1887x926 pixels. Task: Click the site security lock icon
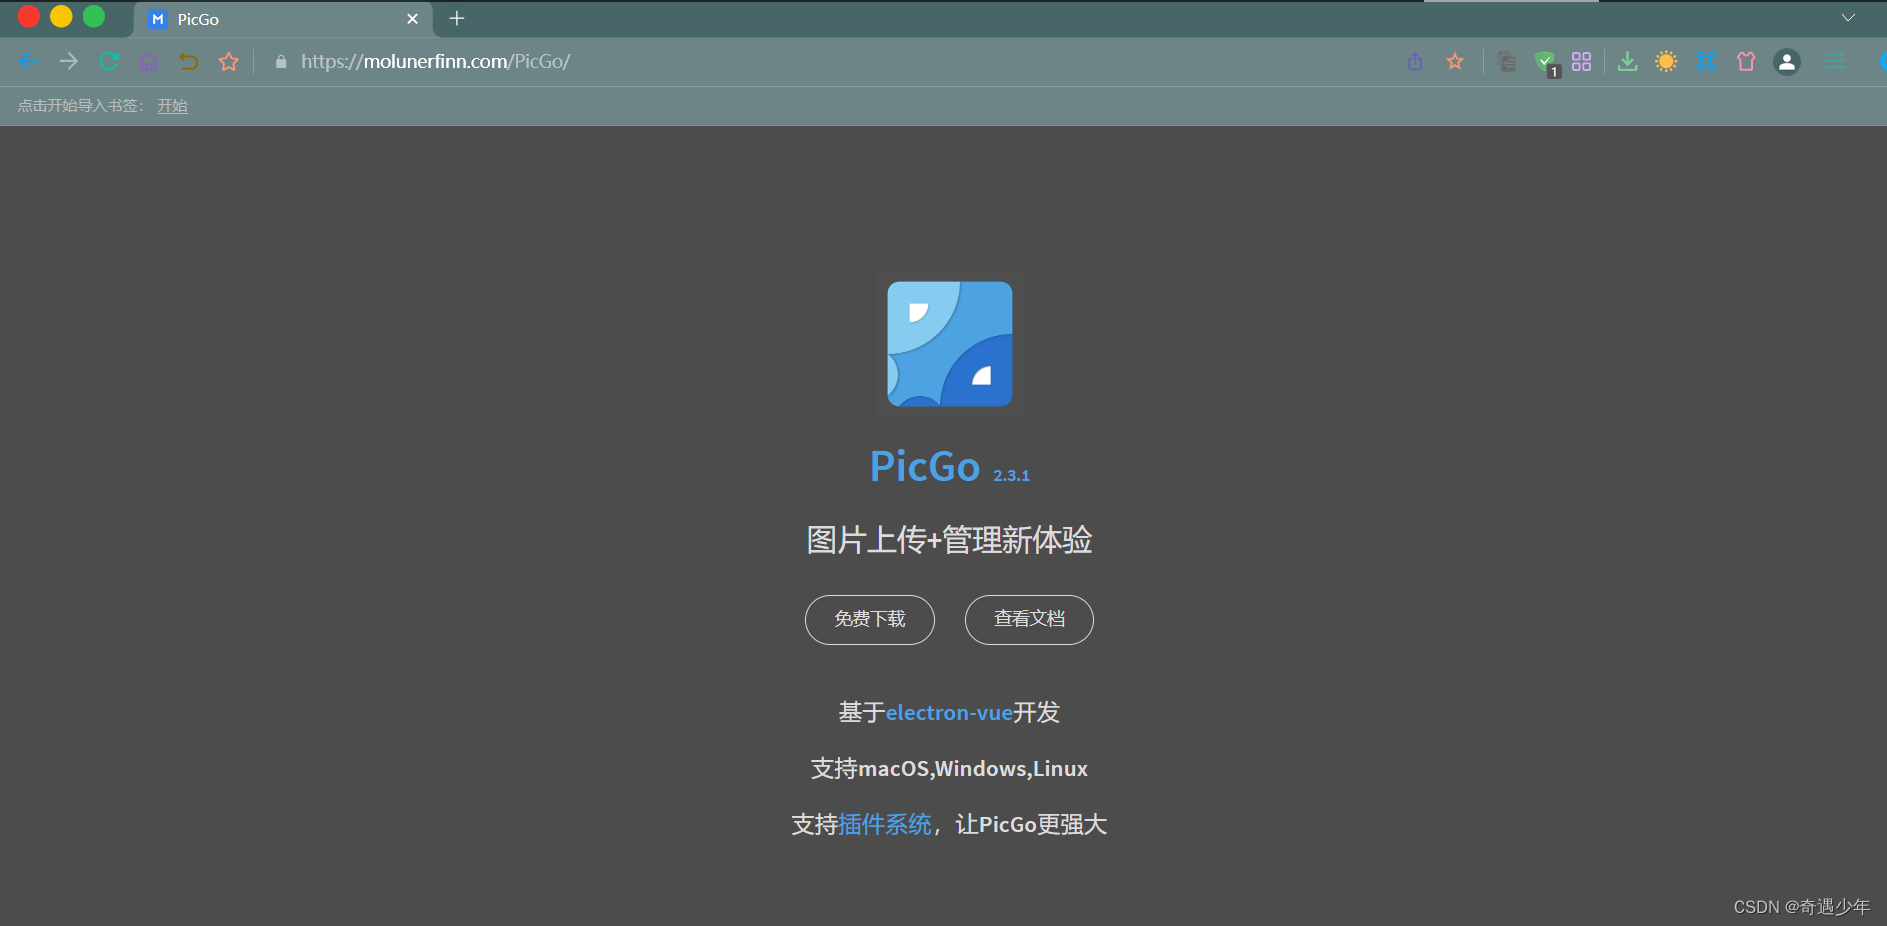[x=281, y=61]
